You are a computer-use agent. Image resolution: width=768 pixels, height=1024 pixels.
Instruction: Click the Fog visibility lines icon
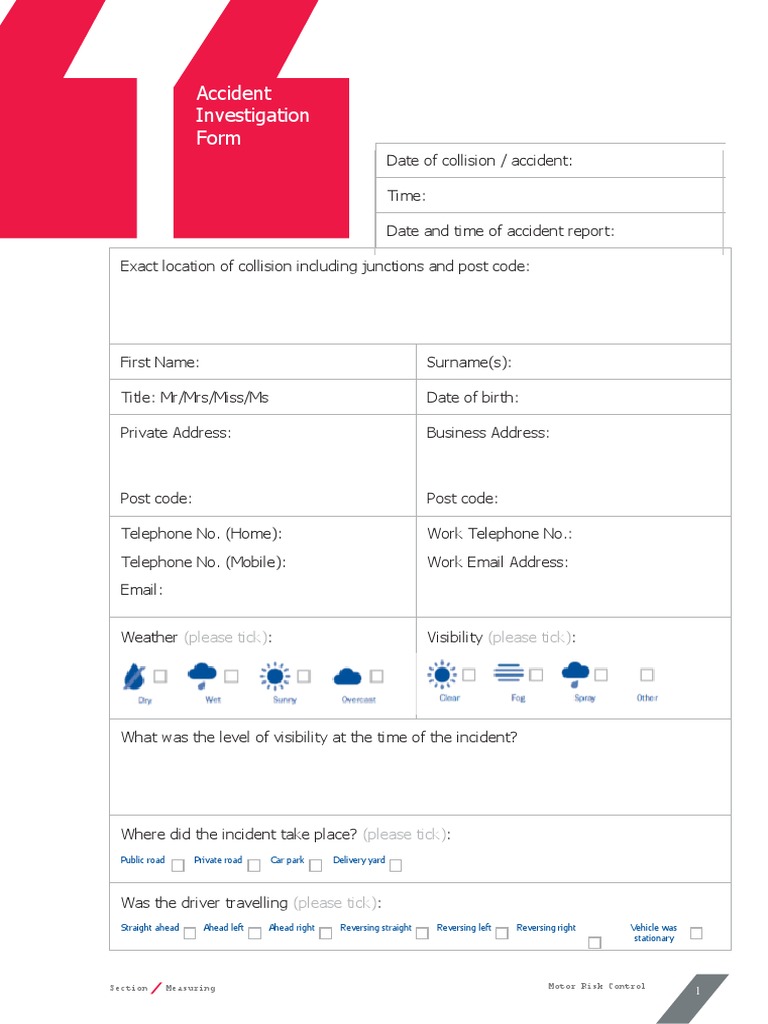(509, 673)
